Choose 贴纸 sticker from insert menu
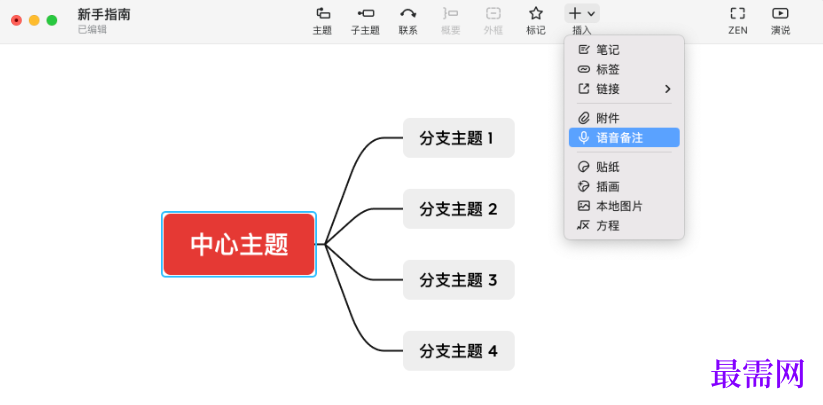The image size is (823, 405). tap(624, 167)
